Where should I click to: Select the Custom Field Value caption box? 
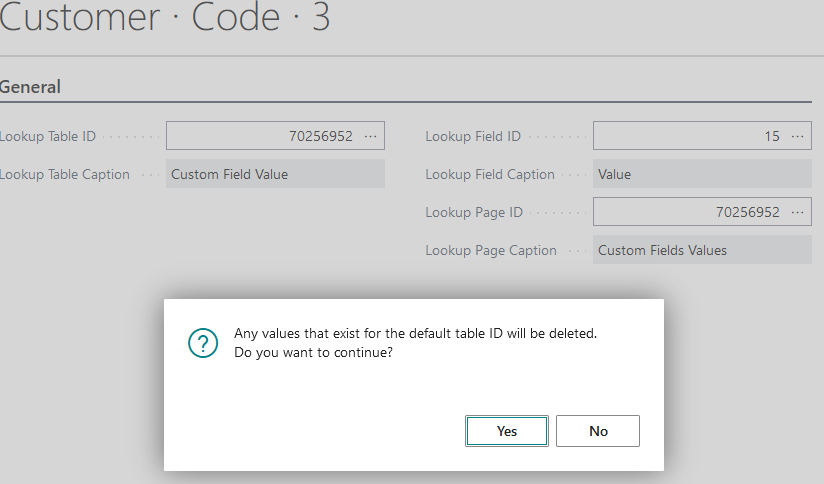click(x=275, y=174)
